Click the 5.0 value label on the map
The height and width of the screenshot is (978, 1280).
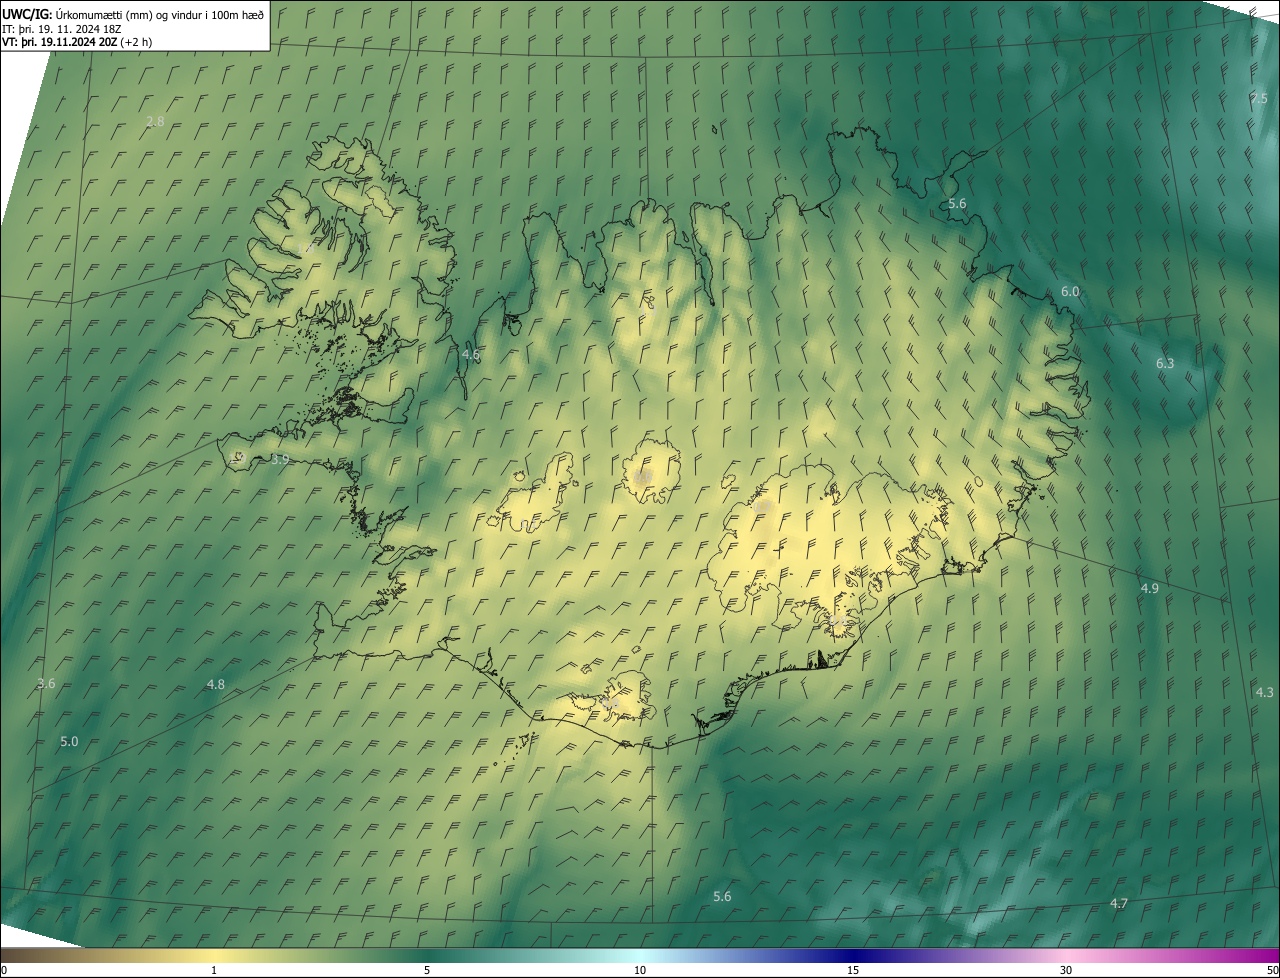69,742
